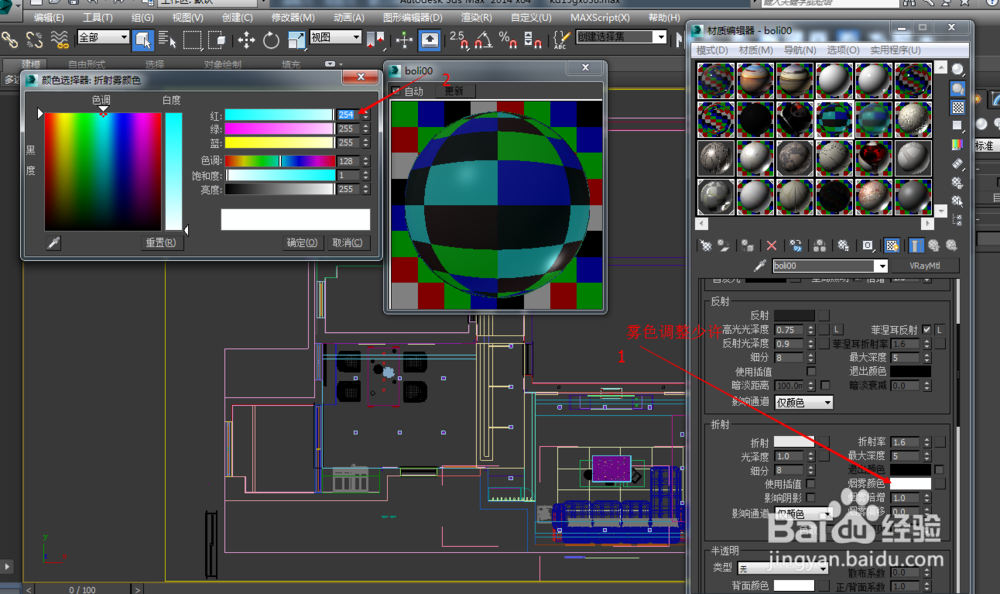Screen dimensions: 1000x594
Task: Click color picker eyedropper in color selector
Action: click(x=54, y=242)
